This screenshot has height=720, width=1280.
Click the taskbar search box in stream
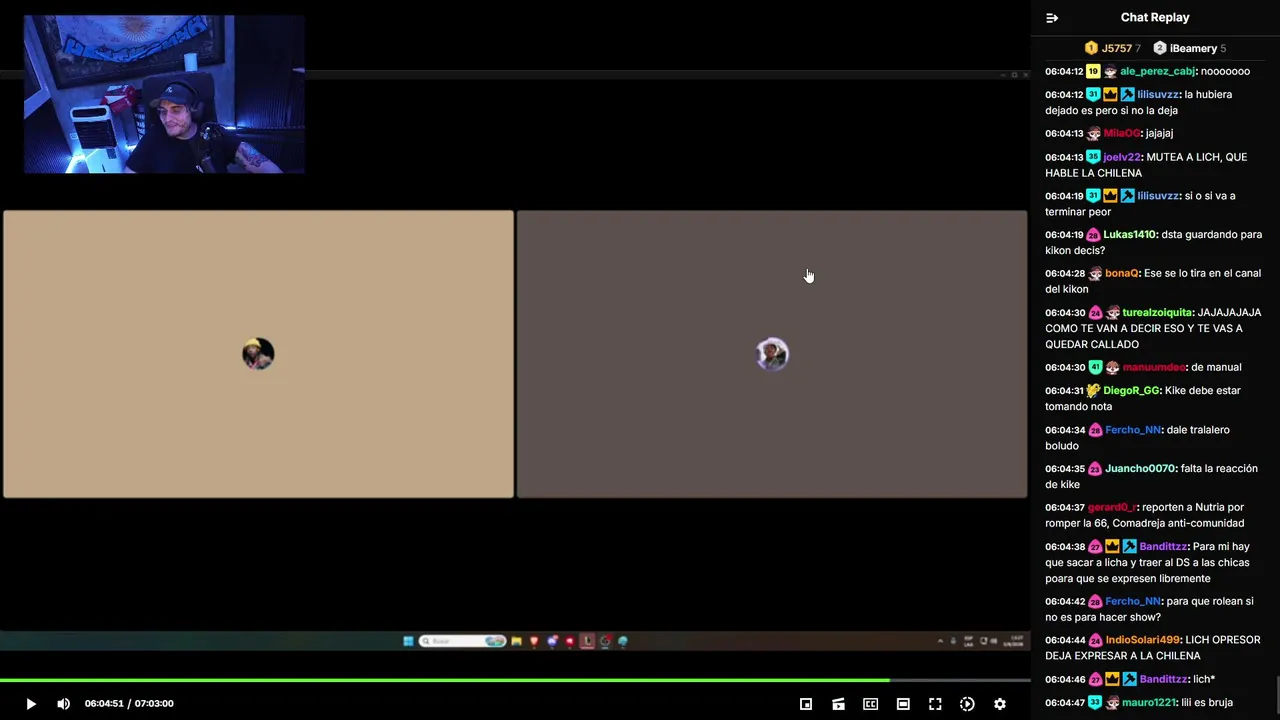[462, 641]
